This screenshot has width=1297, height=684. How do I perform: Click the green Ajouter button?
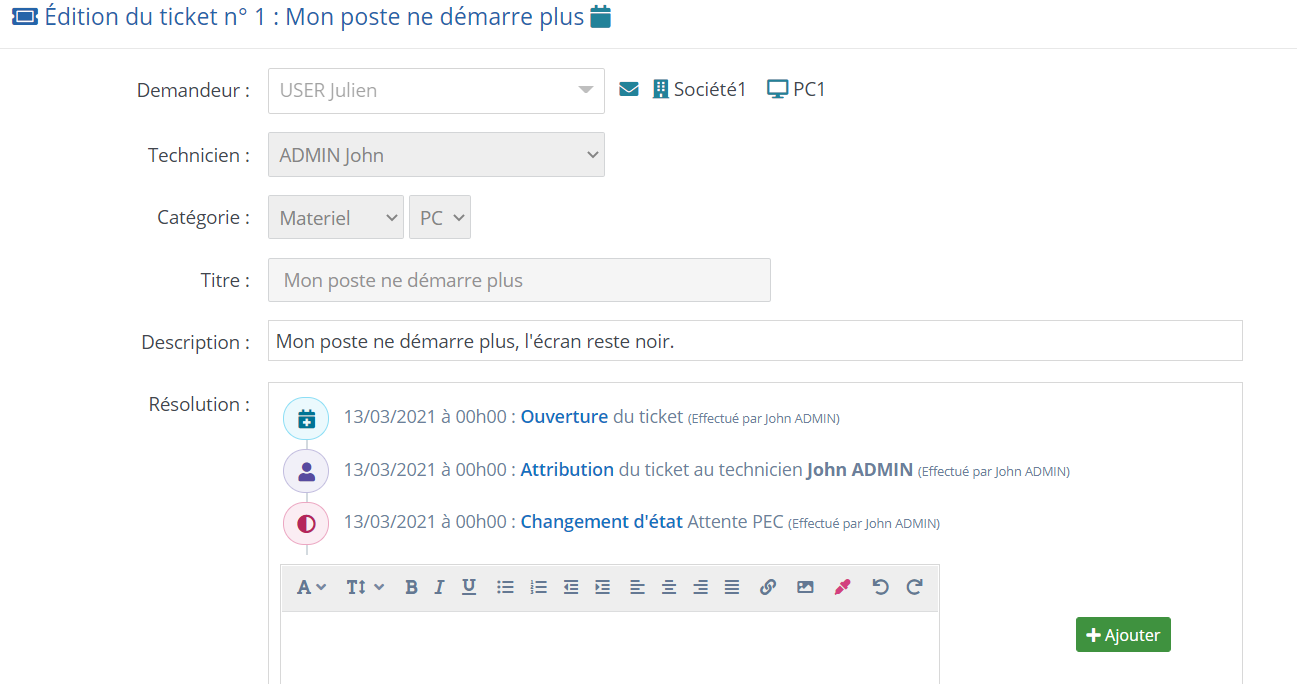1123,635
